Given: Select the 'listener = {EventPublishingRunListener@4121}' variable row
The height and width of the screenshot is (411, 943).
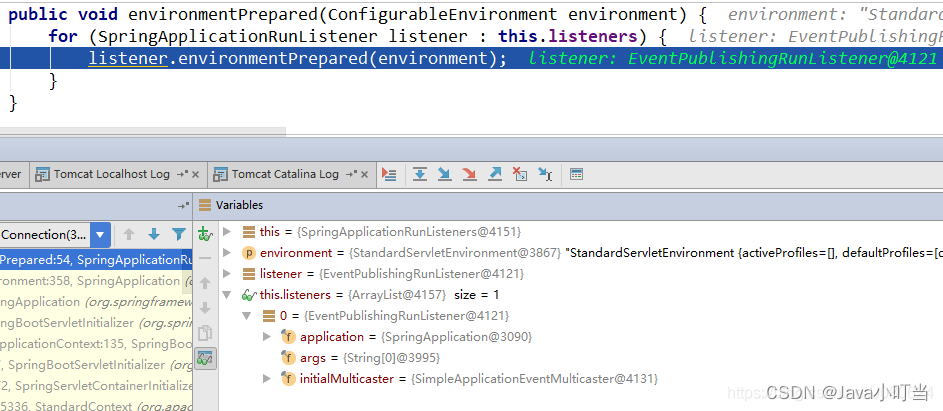Looking at the screenshot, I should point(581,274).
